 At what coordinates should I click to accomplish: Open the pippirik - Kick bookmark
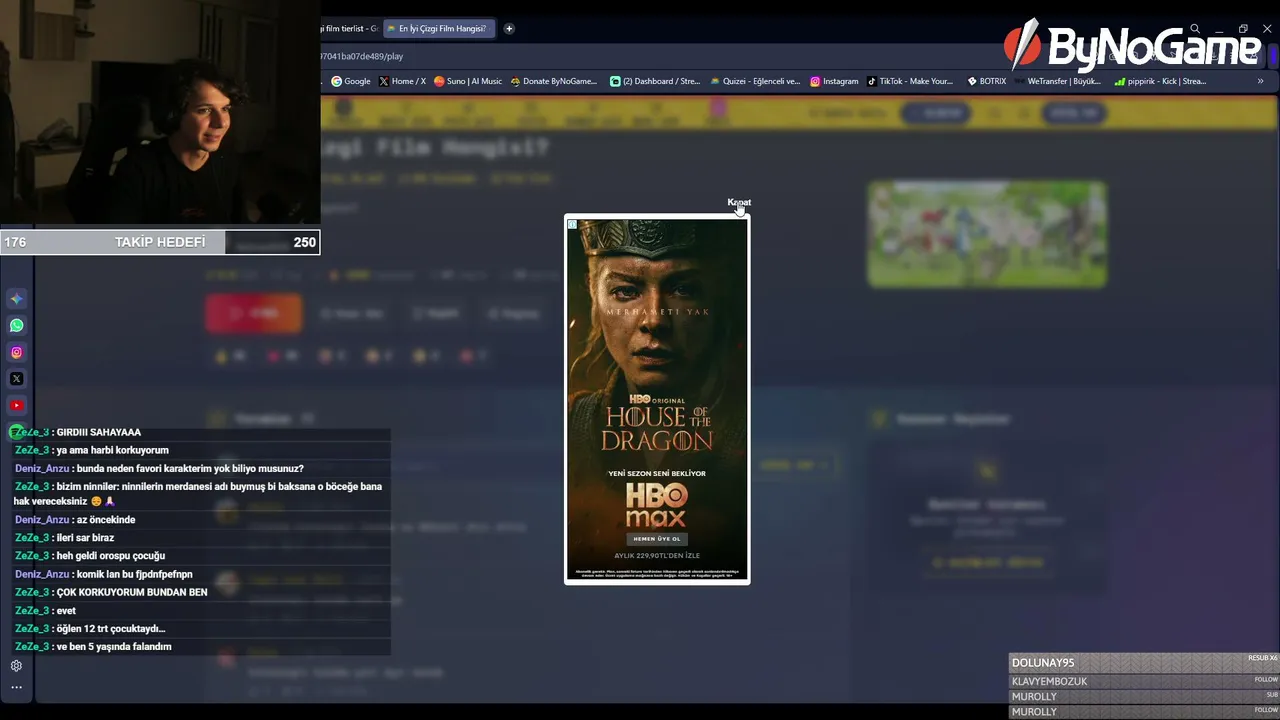[1160, 81]
